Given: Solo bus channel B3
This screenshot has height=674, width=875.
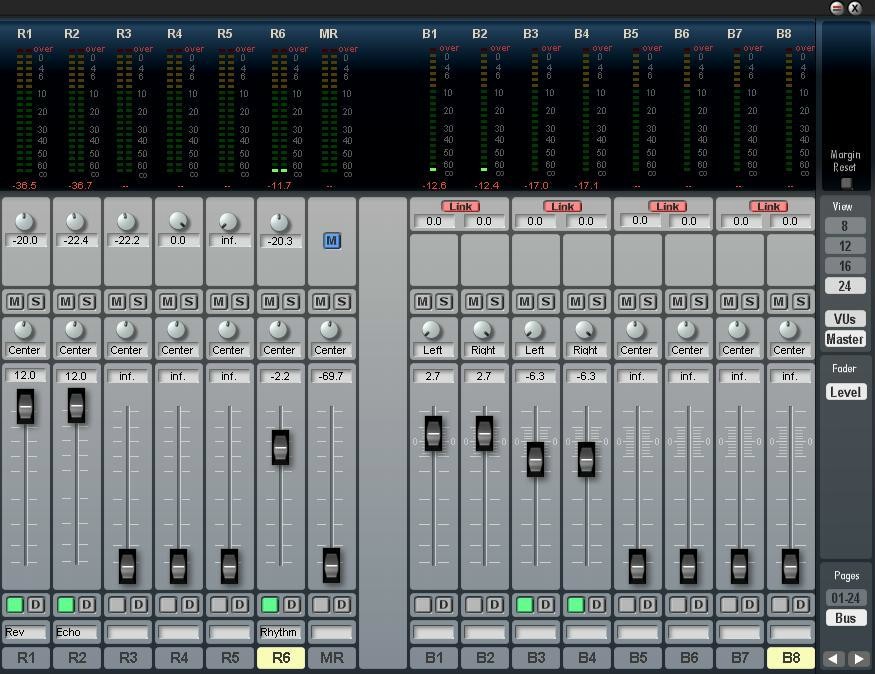Looking at the screenshot, I should click(546, 301).
